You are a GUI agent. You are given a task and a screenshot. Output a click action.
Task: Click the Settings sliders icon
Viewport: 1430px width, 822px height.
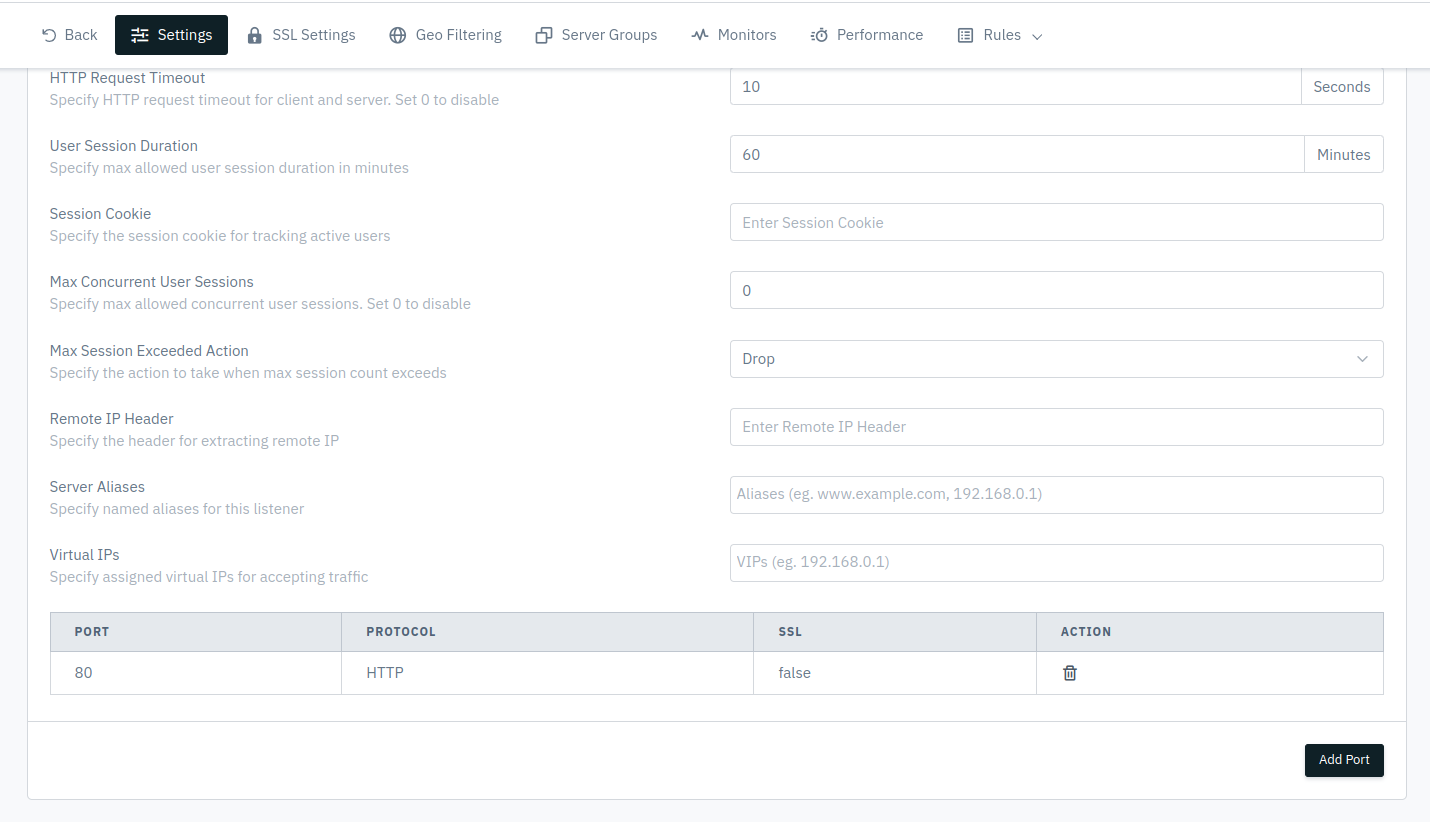click(140, 35)
